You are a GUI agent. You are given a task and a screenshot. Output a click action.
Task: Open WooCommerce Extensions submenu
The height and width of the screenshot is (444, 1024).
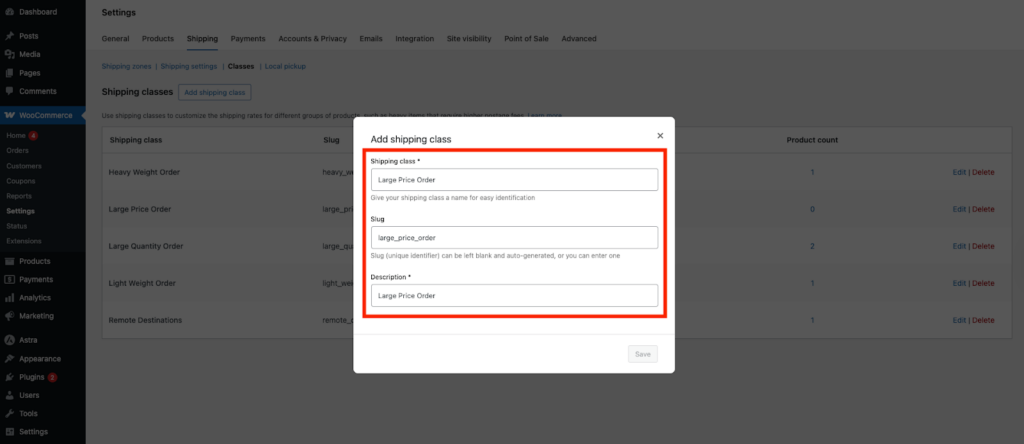pyautogui.click(x=24, y=241)
